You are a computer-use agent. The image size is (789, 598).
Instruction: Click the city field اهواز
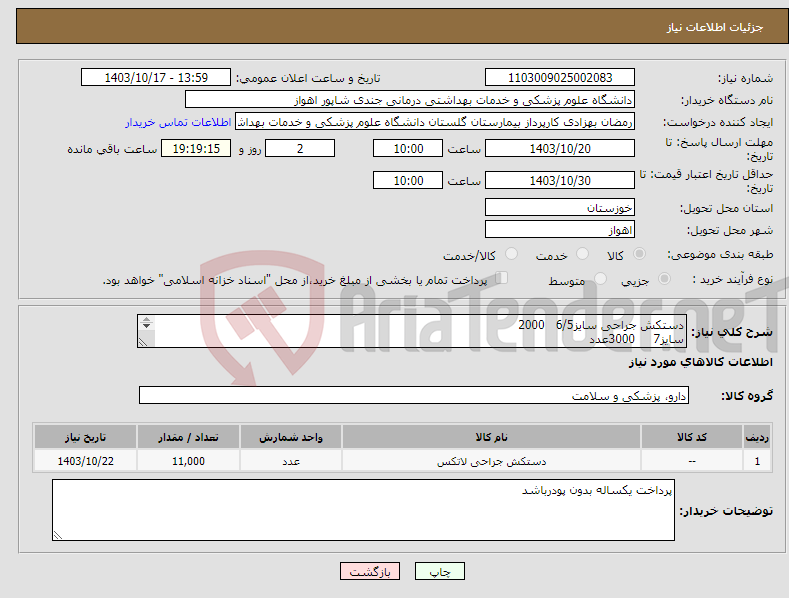pyautogui.click(x=560, y=230)
